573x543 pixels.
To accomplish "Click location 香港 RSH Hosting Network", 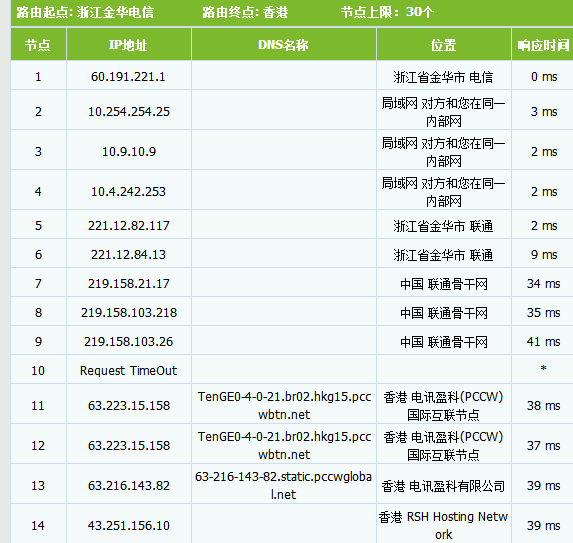I will (x=444, y=525).
